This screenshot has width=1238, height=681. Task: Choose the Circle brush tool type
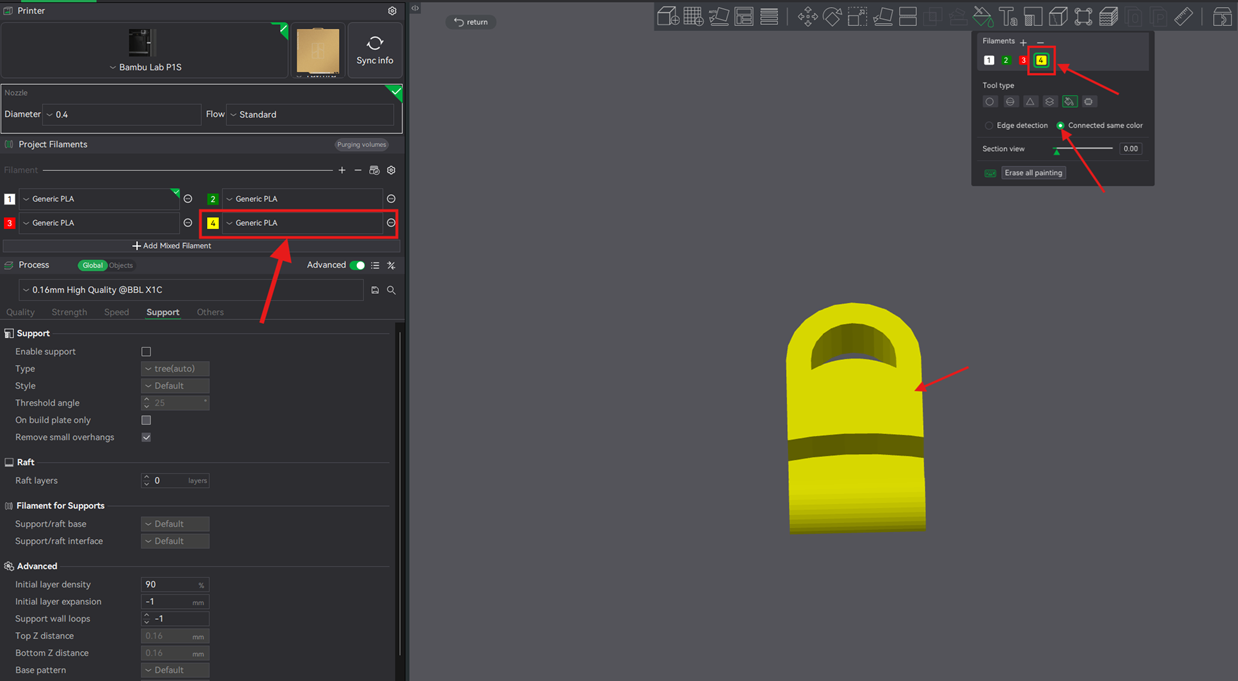click(990, 101)
